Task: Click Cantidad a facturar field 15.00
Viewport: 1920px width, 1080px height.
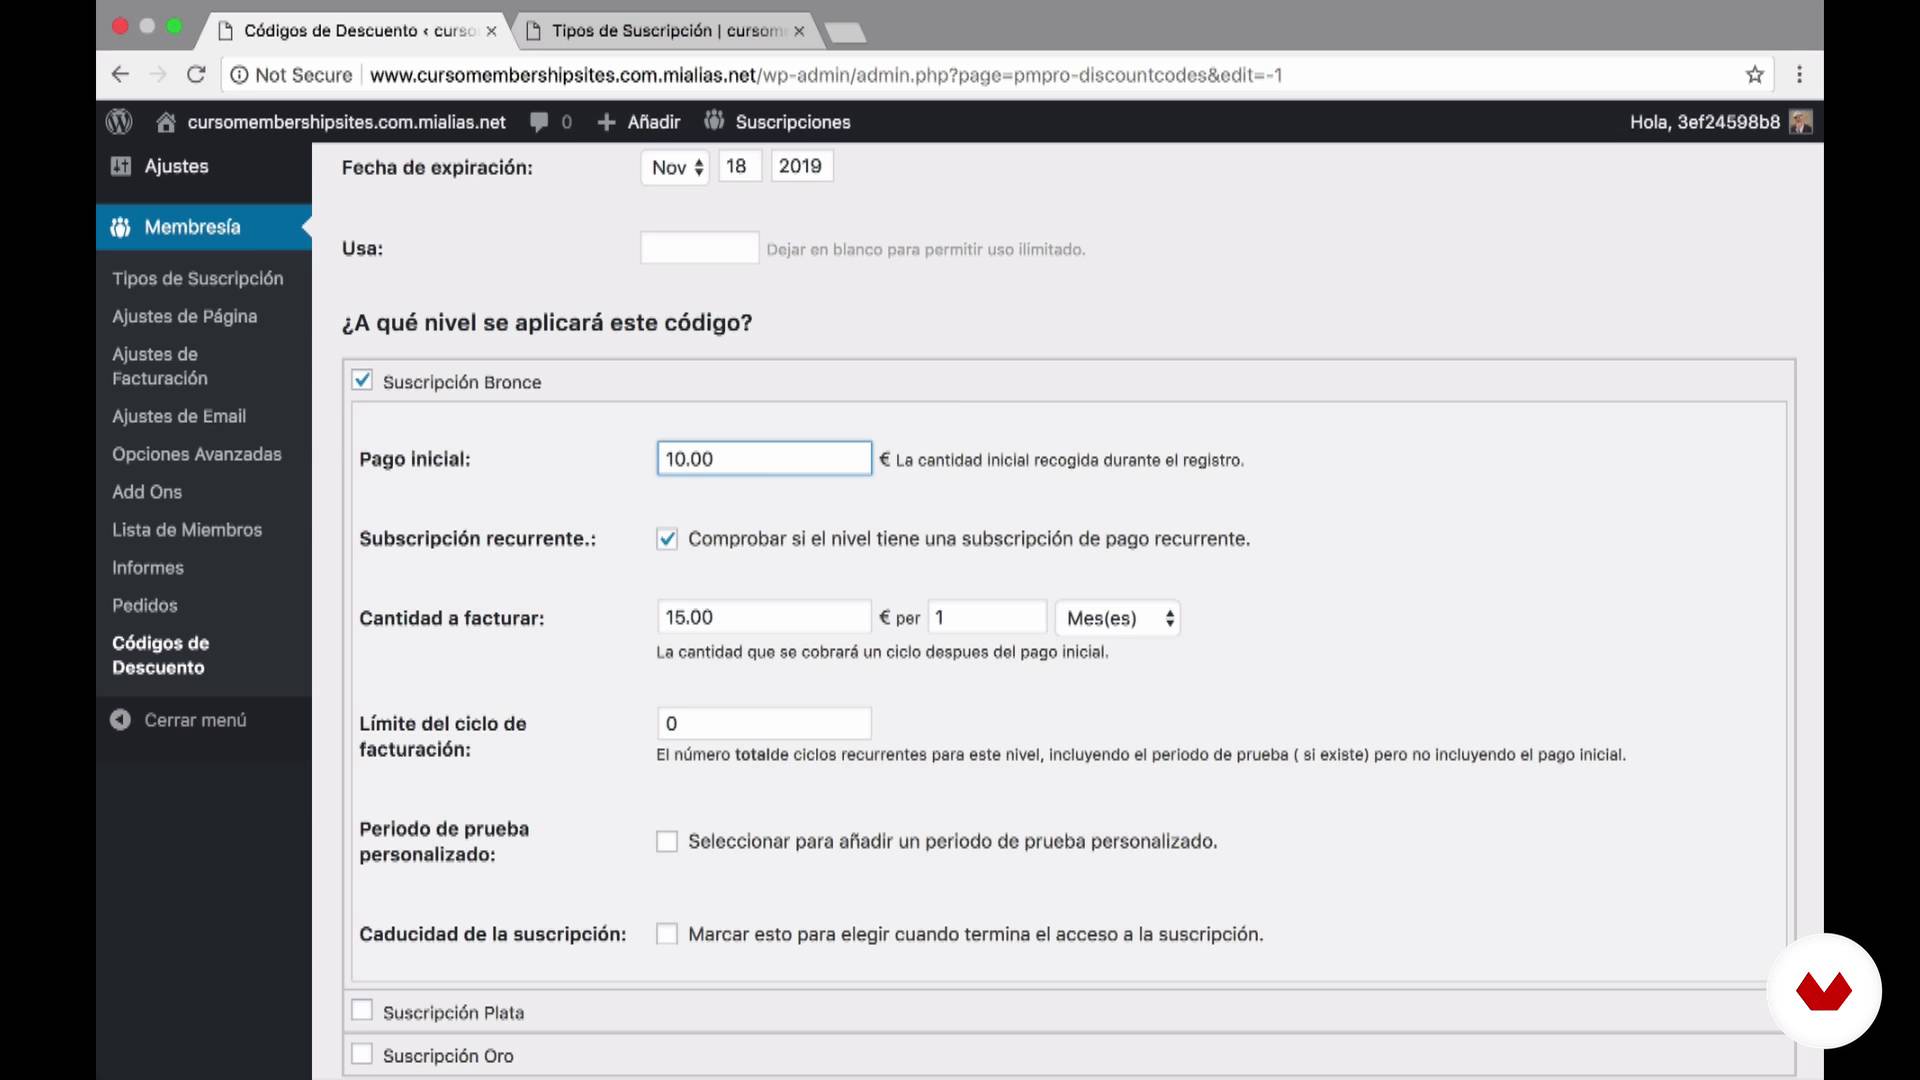Action: point(764,617)
